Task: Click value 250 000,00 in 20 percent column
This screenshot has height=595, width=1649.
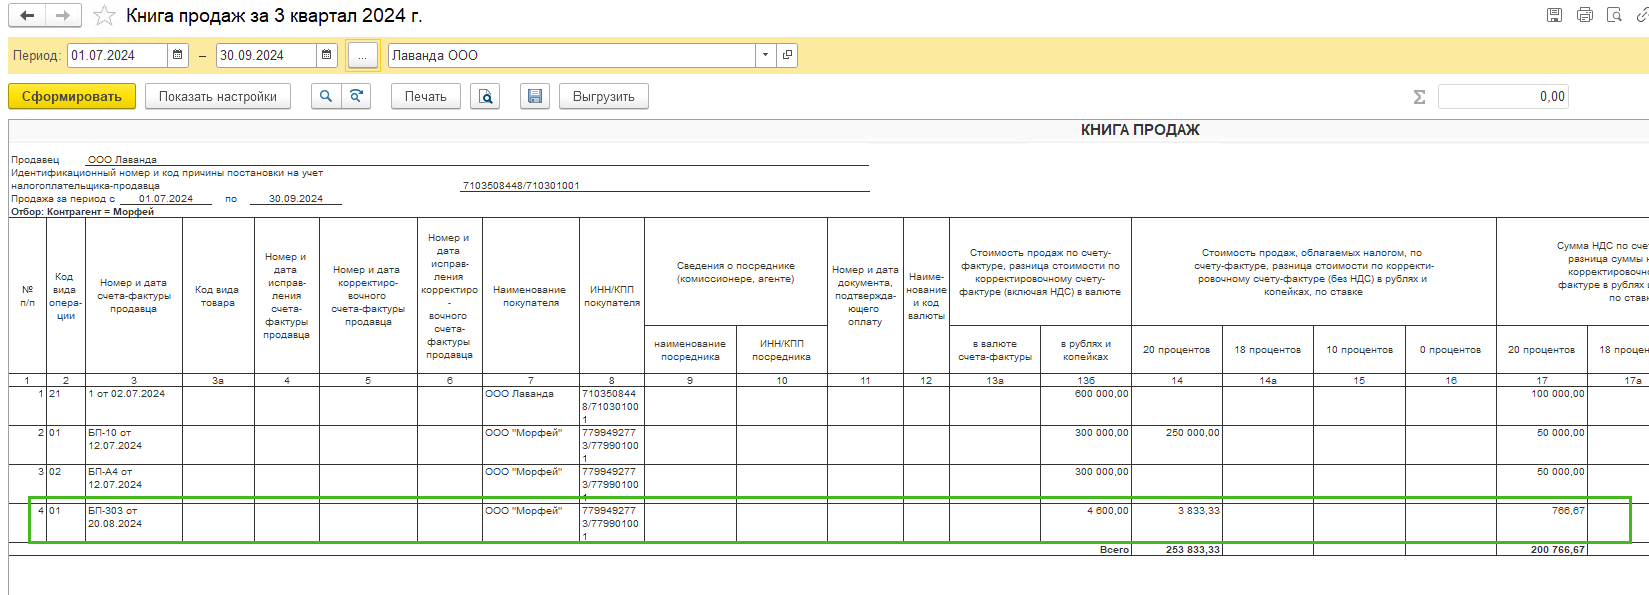Action: point(1192,433)
